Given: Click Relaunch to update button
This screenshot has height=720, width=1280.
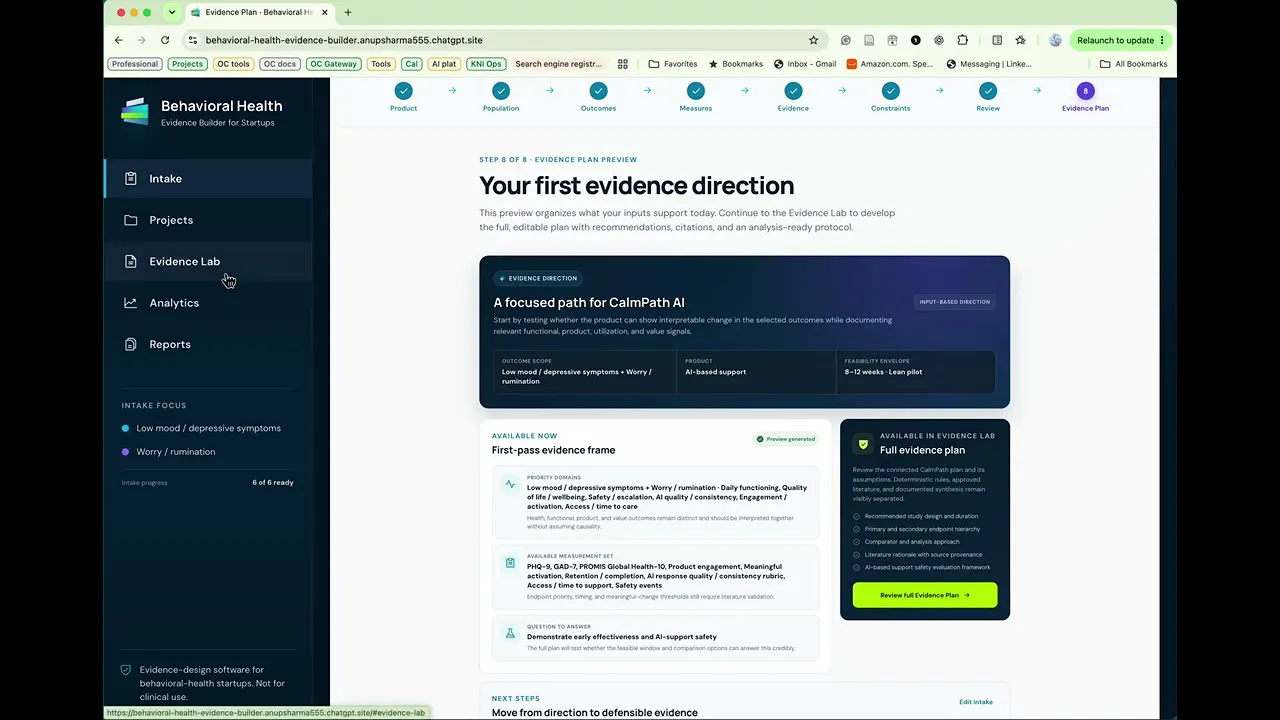Looking at the screenshot, I should [x=1120, y=40].
